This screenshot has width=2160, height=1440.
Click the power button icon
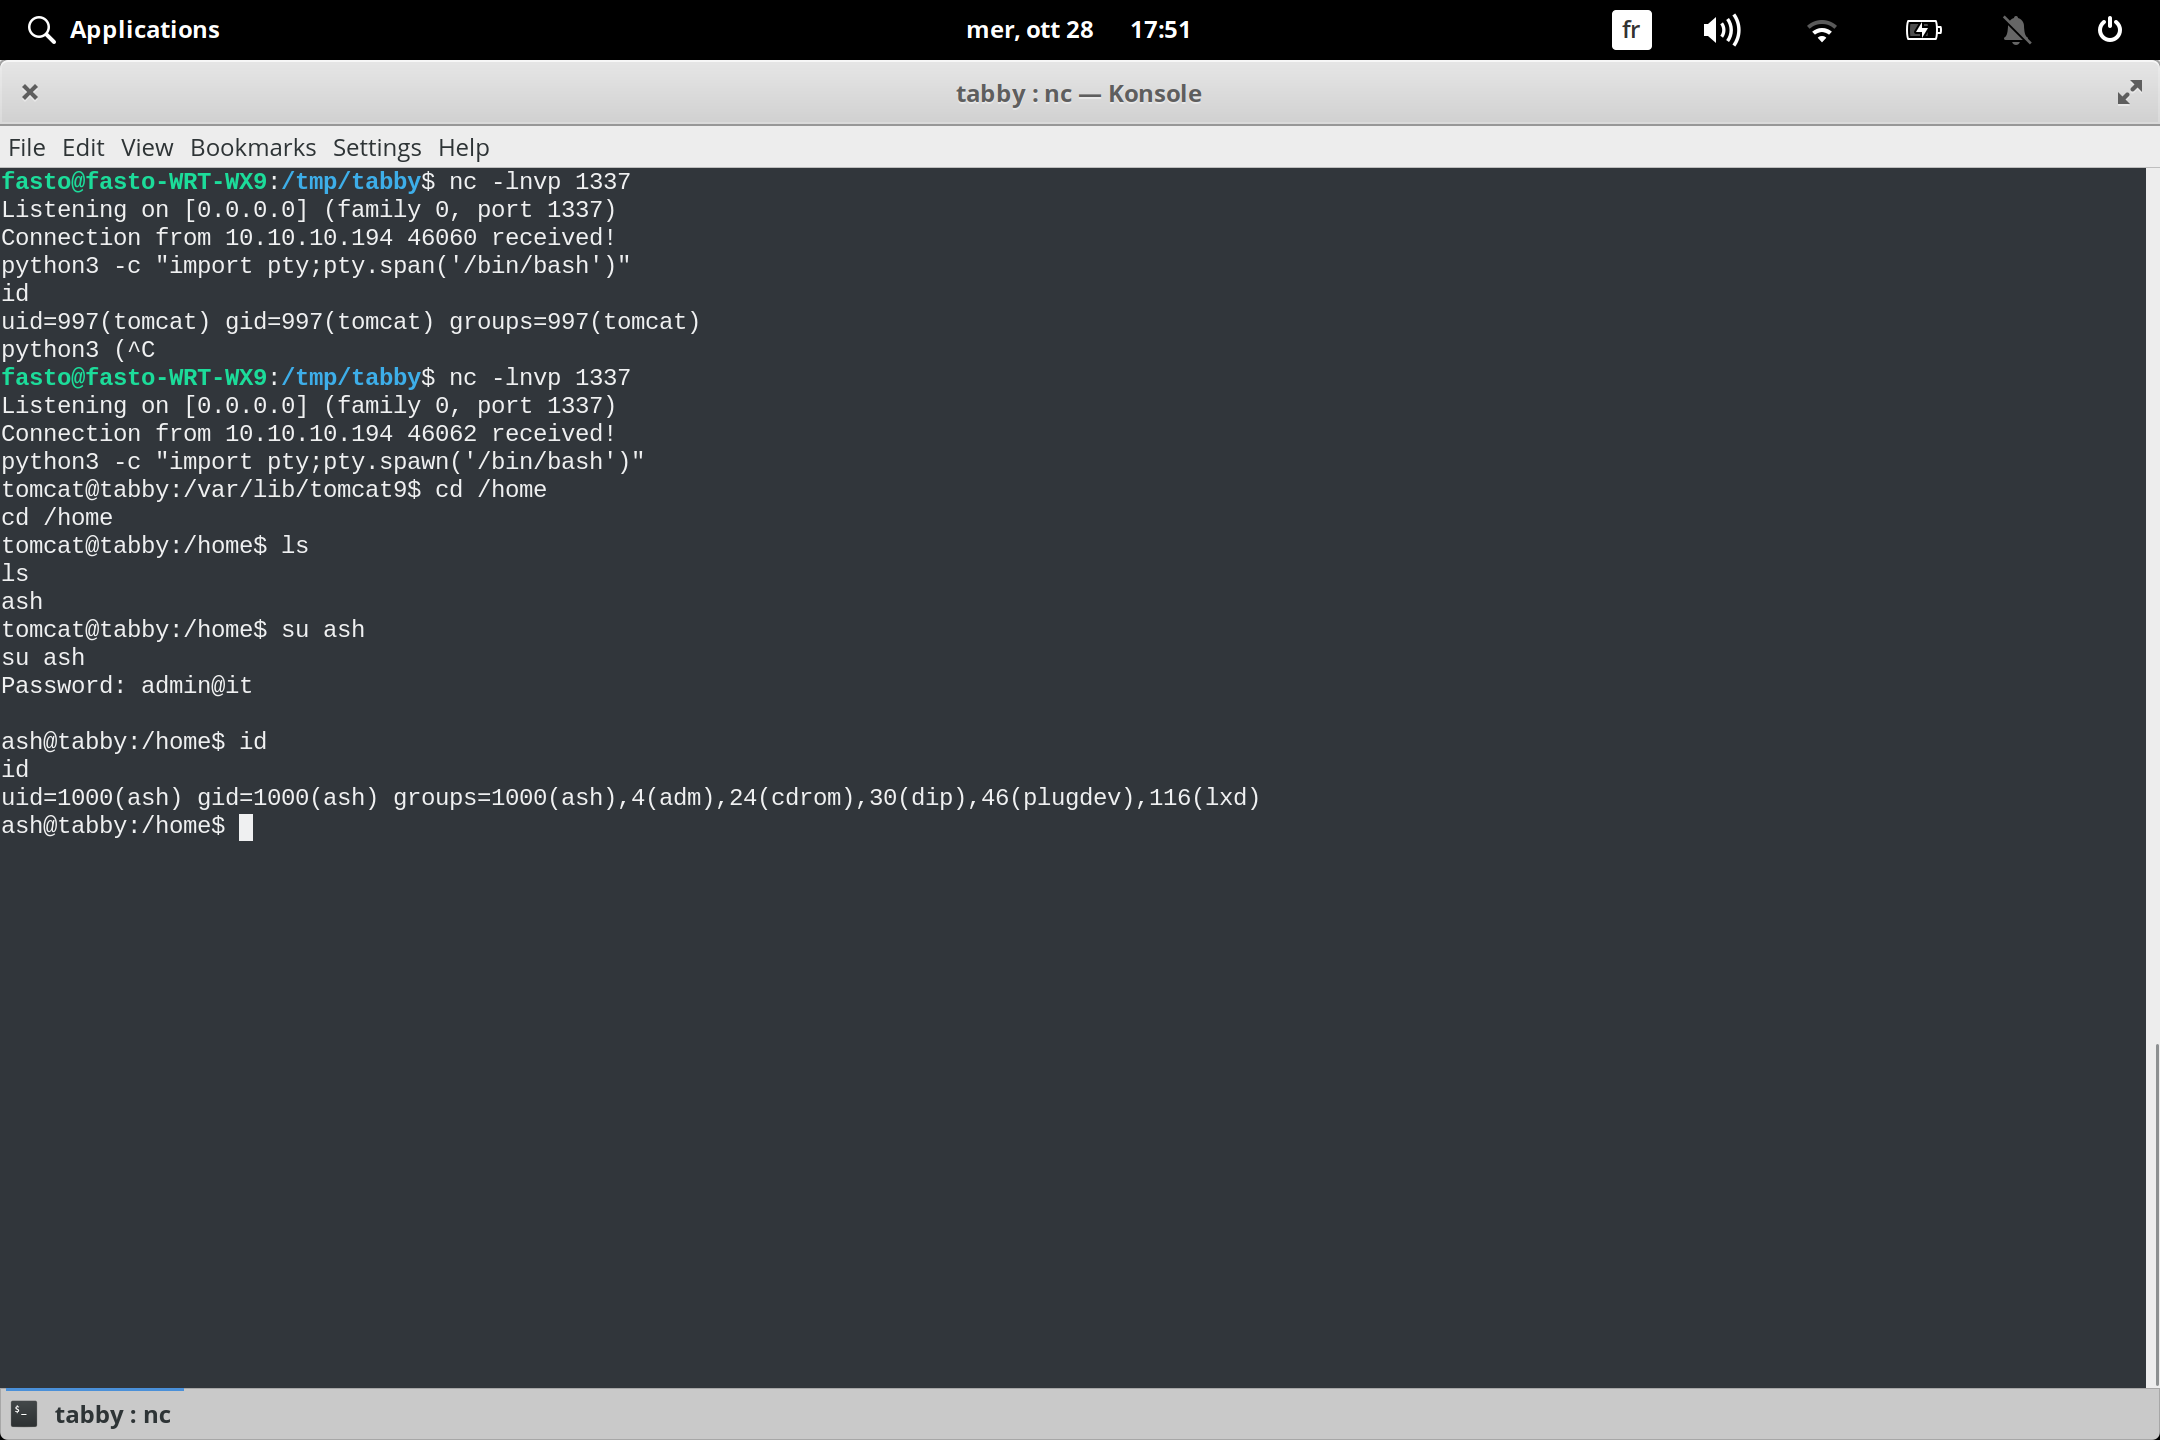[2108, 29]
